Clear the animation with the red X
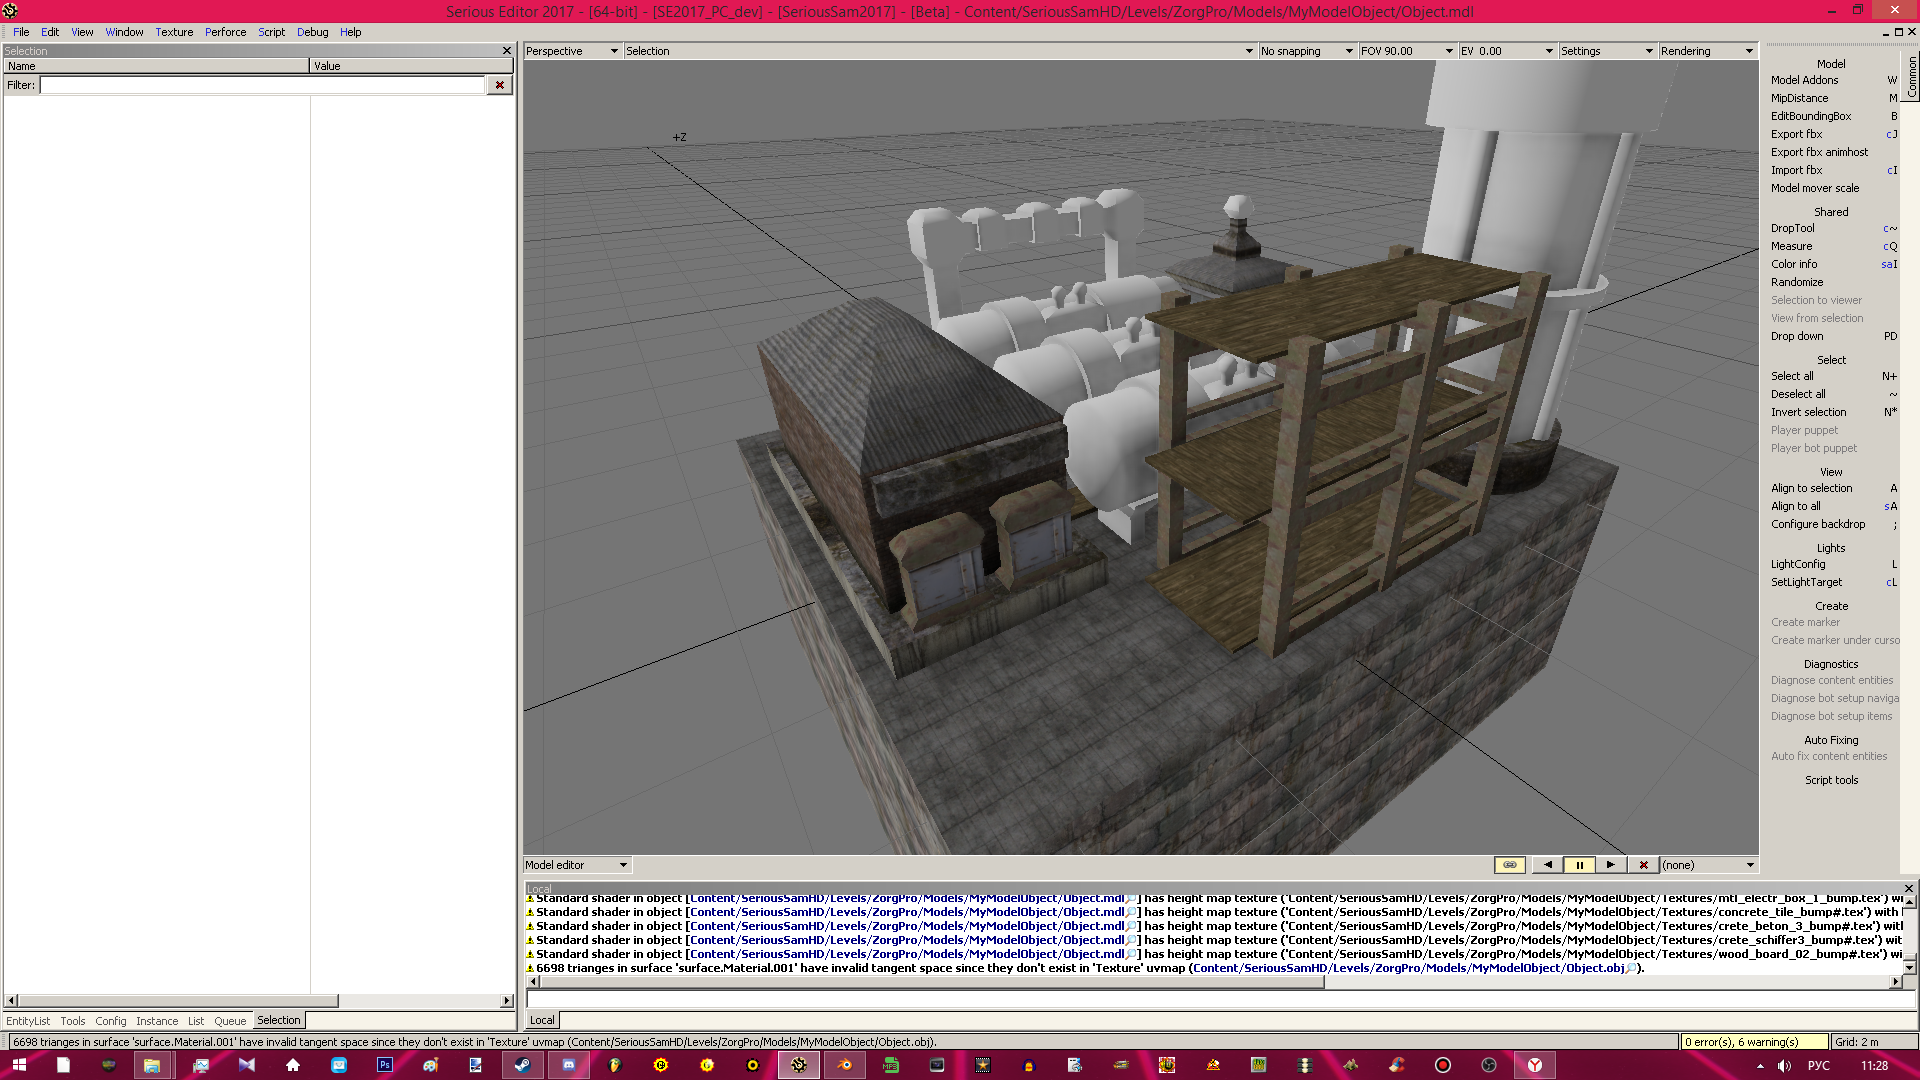1920x1080 pixels. pos(1643,865)
